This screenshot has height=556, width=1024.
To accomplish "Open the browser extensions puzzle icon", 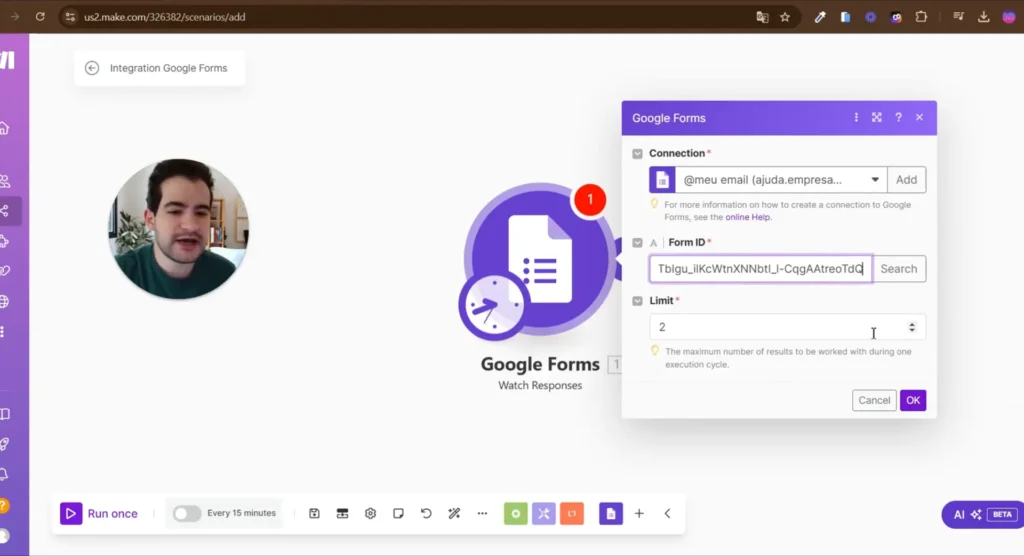I will pyautogui.click(x=921, y=16).
